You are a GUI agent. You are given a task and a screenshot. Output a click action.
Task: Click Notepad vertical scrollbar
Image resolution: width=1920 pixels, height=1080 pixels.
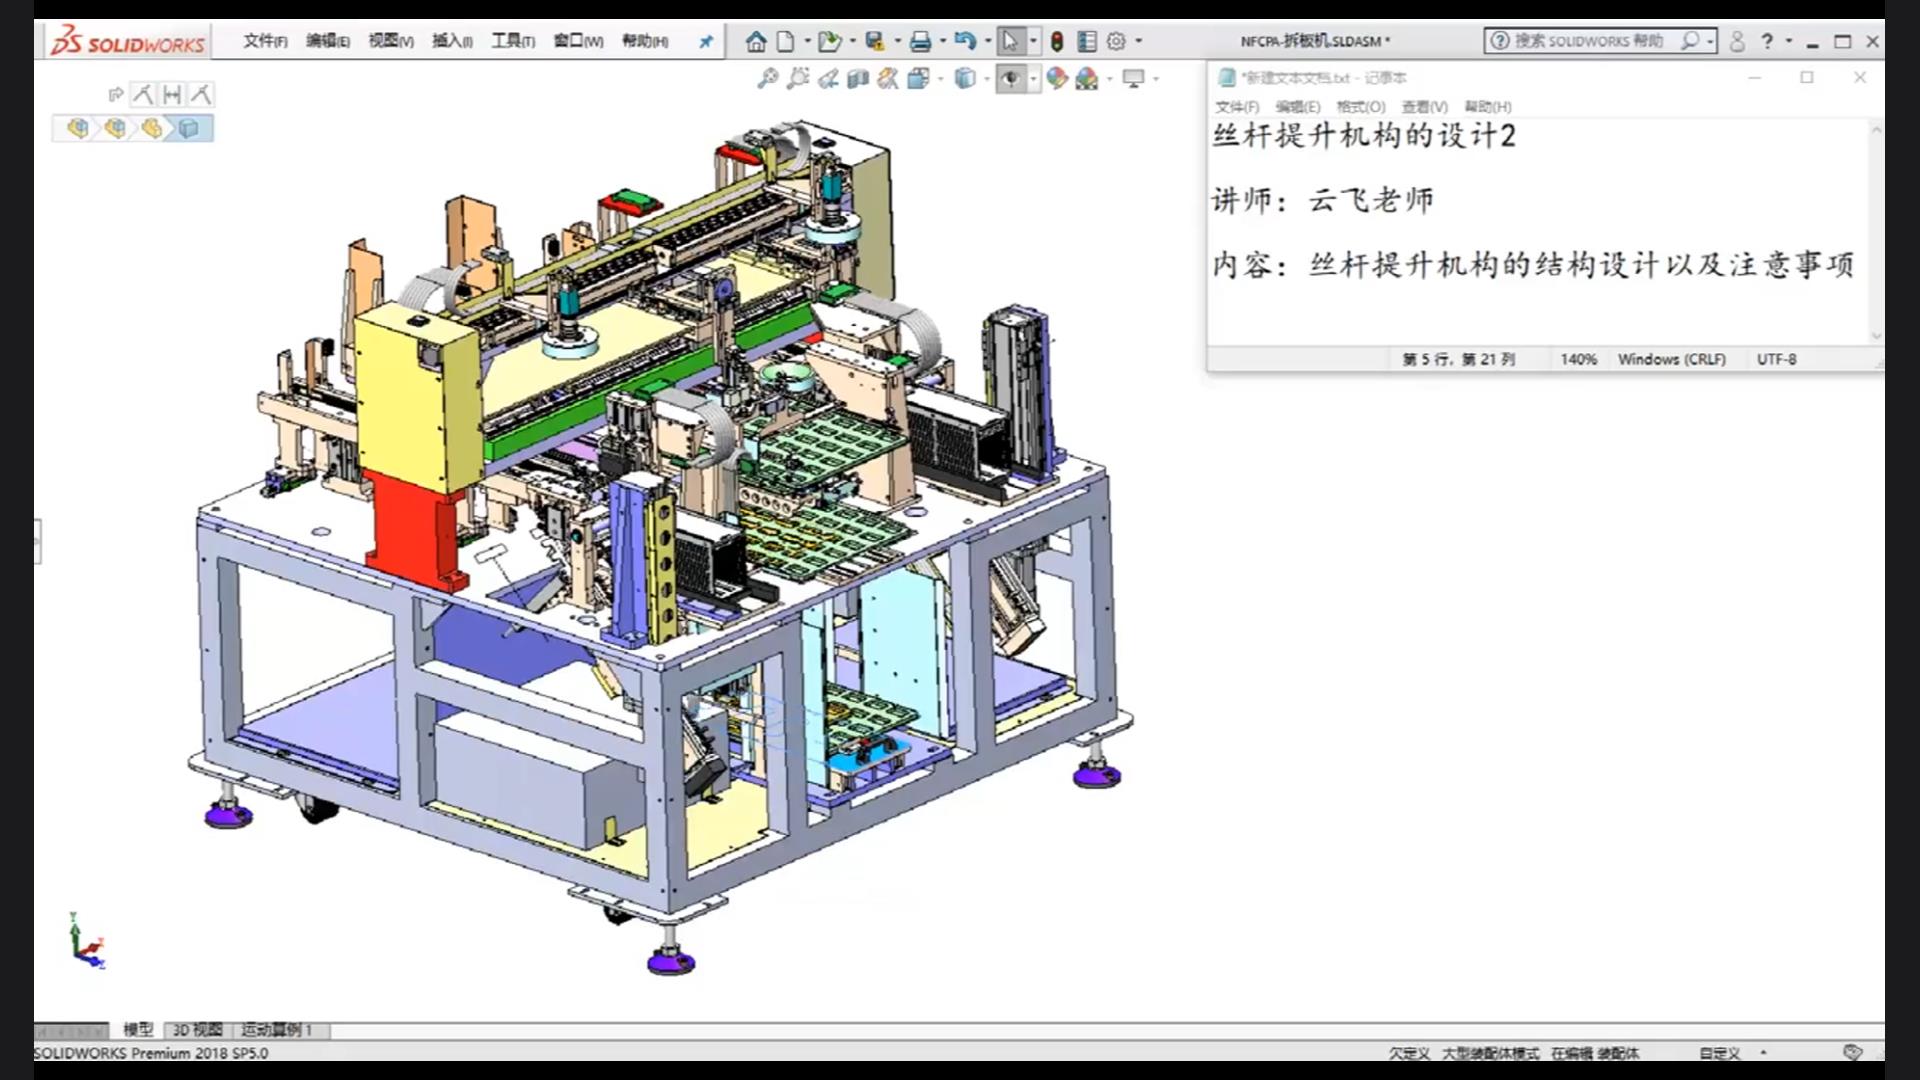tap(1876, 232)
